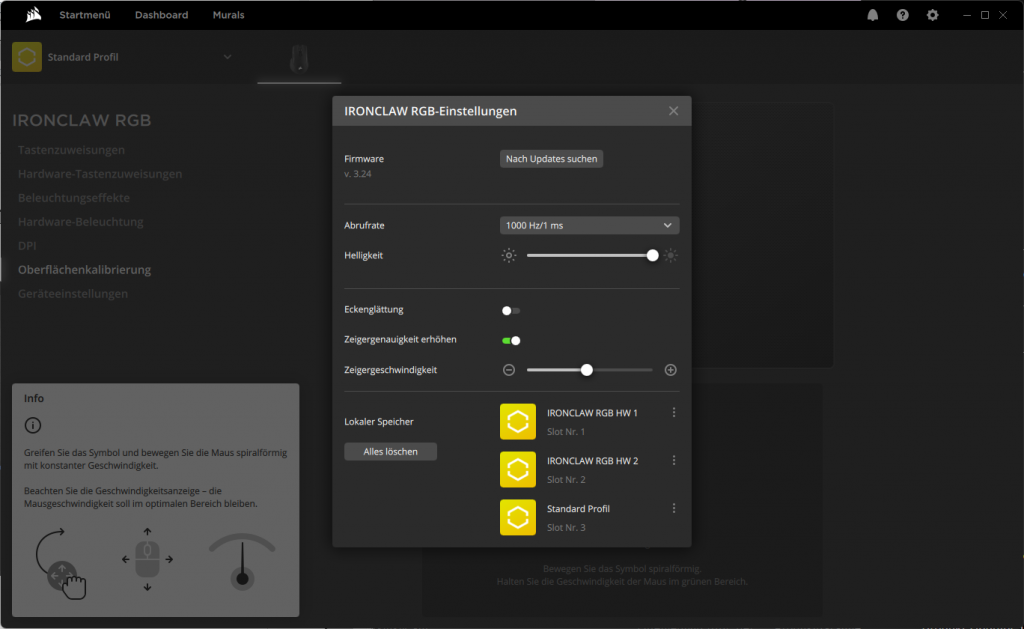This screenshot has height=629, width=1024.
Task: Increase pointer speed with plus icon
Action: 671,370
